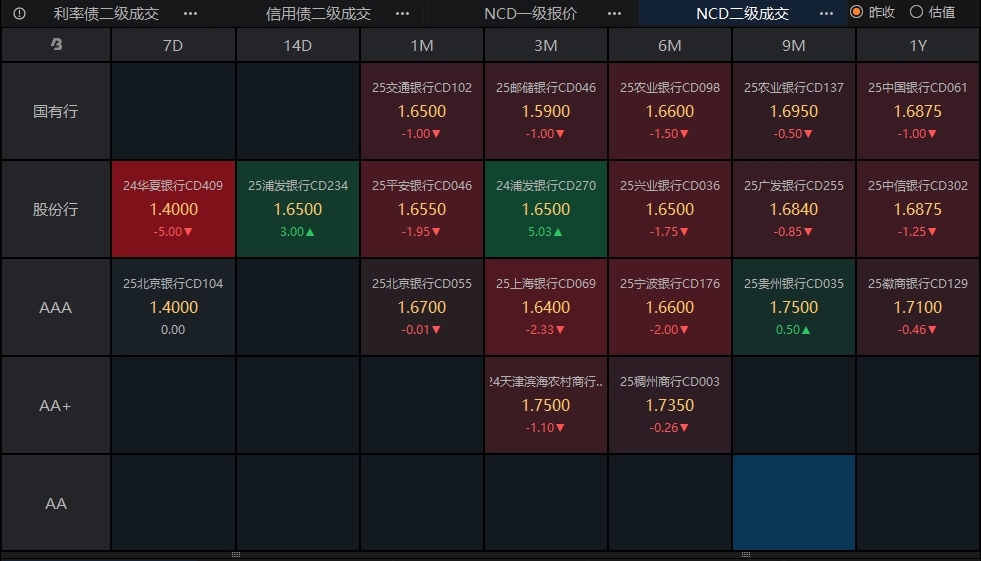
Task: Select the AAA row label
Action: click(56, 307)
